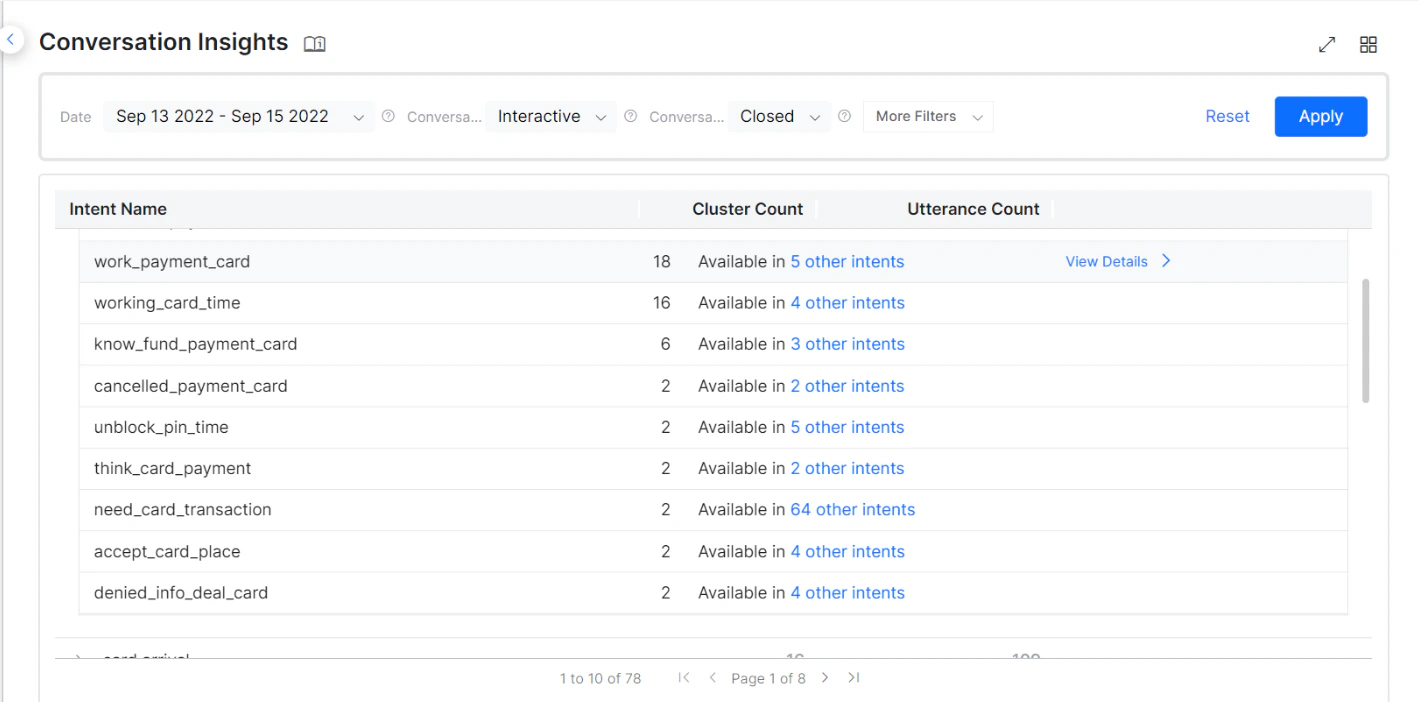1419x702 pixels.
Task: Click the Apply button
Action: pyautogui.click(x=1320, y=116)
